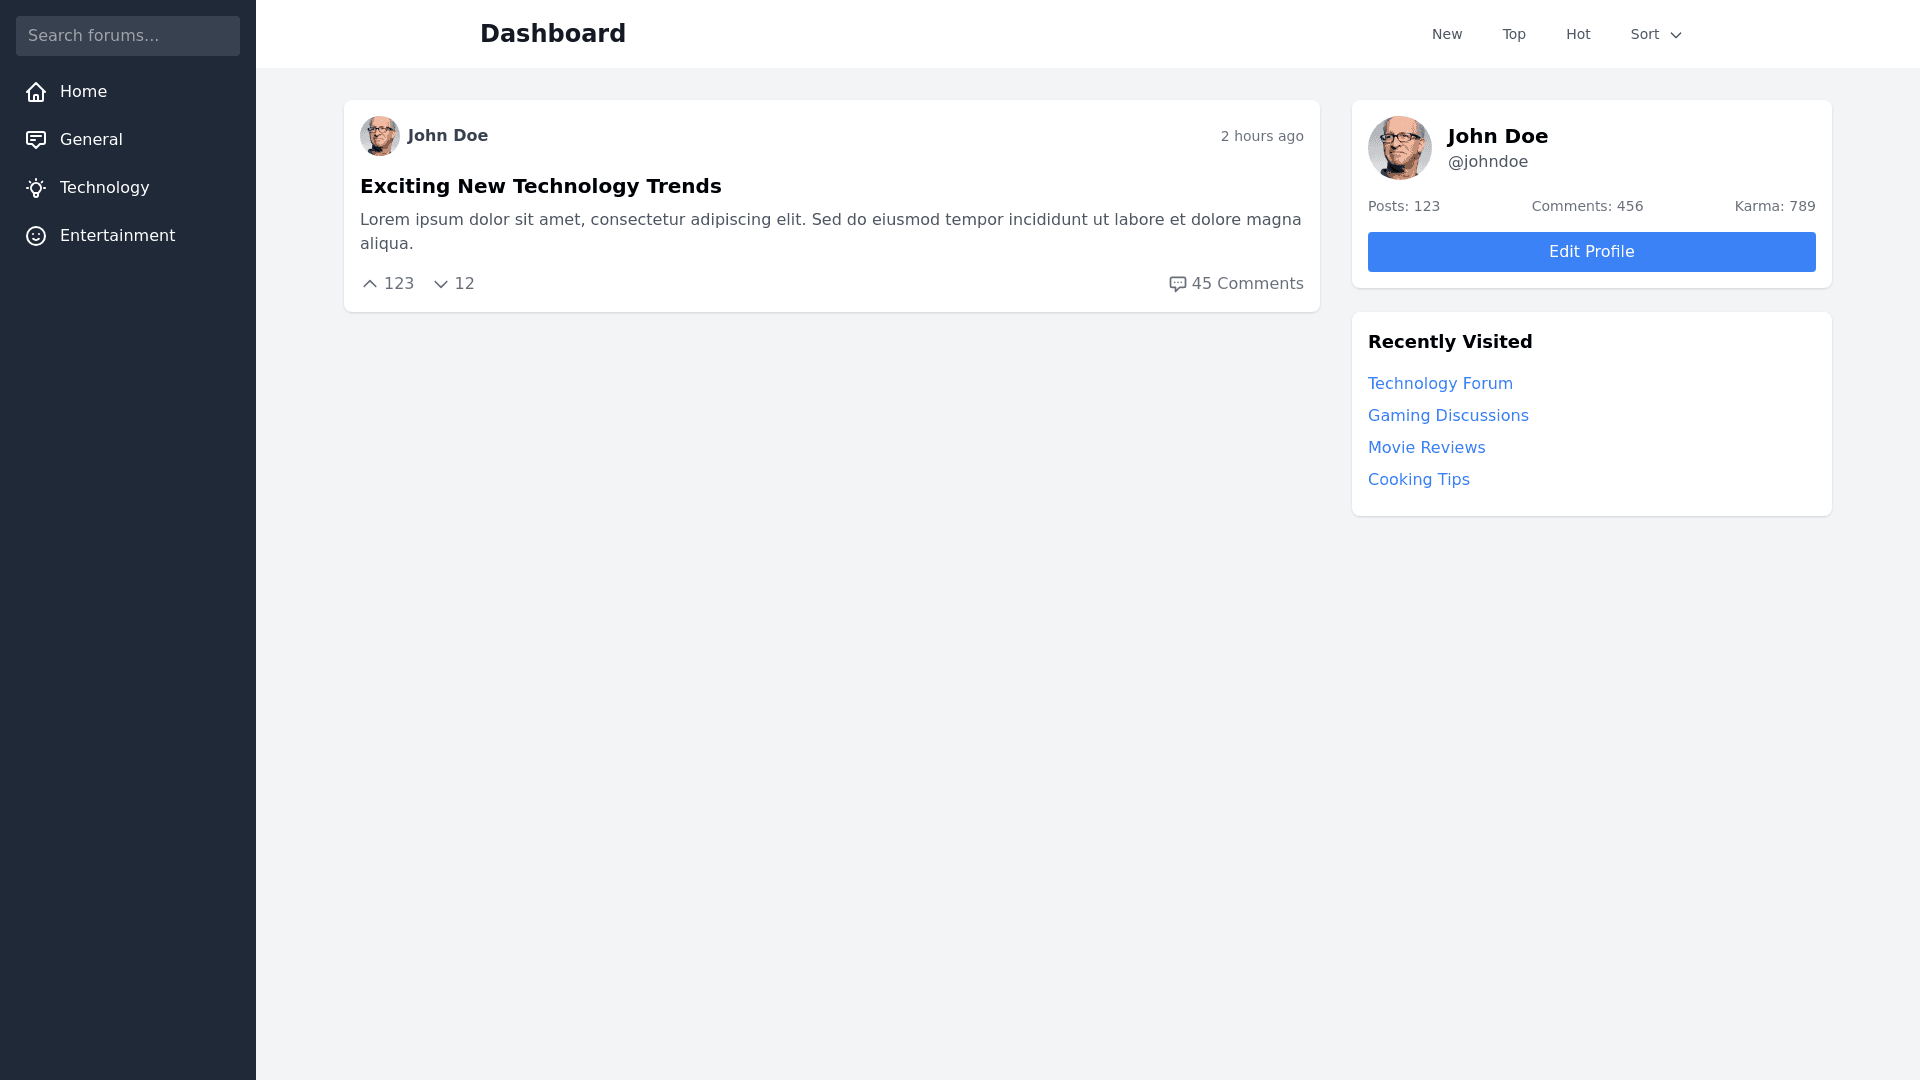Expand the Sort dropdown

(1656, 34)
